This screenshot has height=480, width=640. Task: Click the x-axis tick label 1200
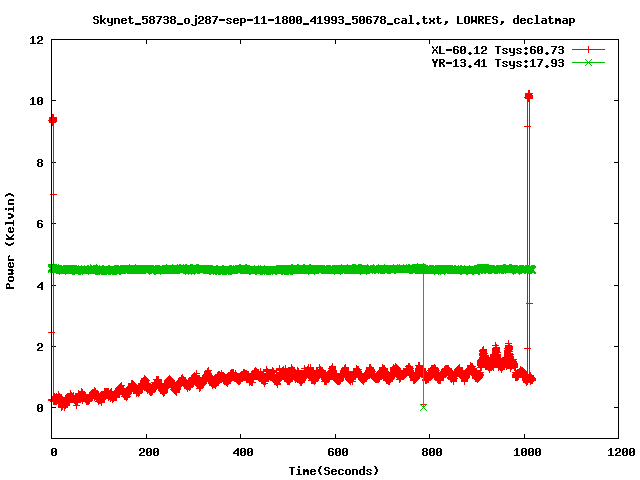click(x=619, y=453)
